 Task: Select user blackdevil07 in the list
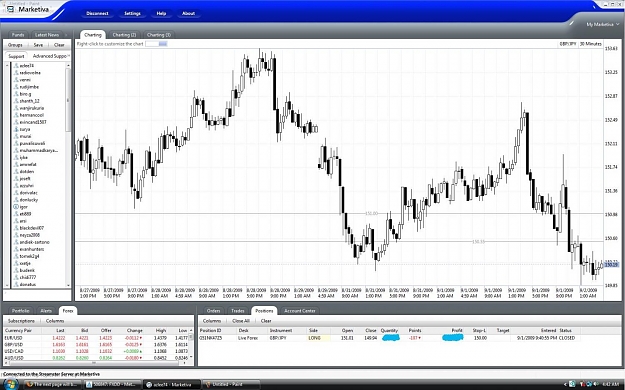[x=31, y=228]
